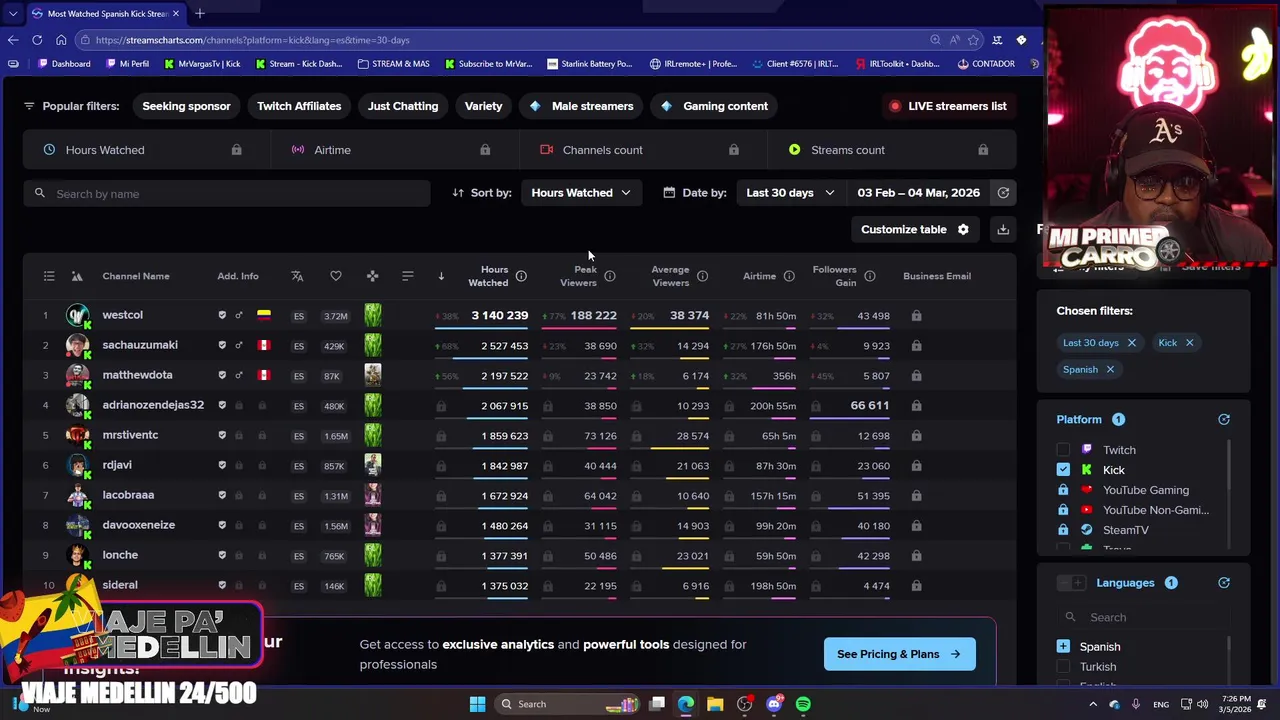Reset the Languages filter section
The height and width of the screenshot is (720, 1280).
(1224, 583)
